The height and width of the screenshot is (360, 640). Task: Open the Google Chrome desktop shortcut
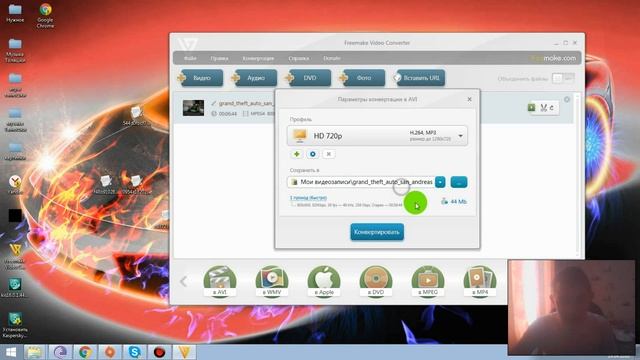coord(45,16)
